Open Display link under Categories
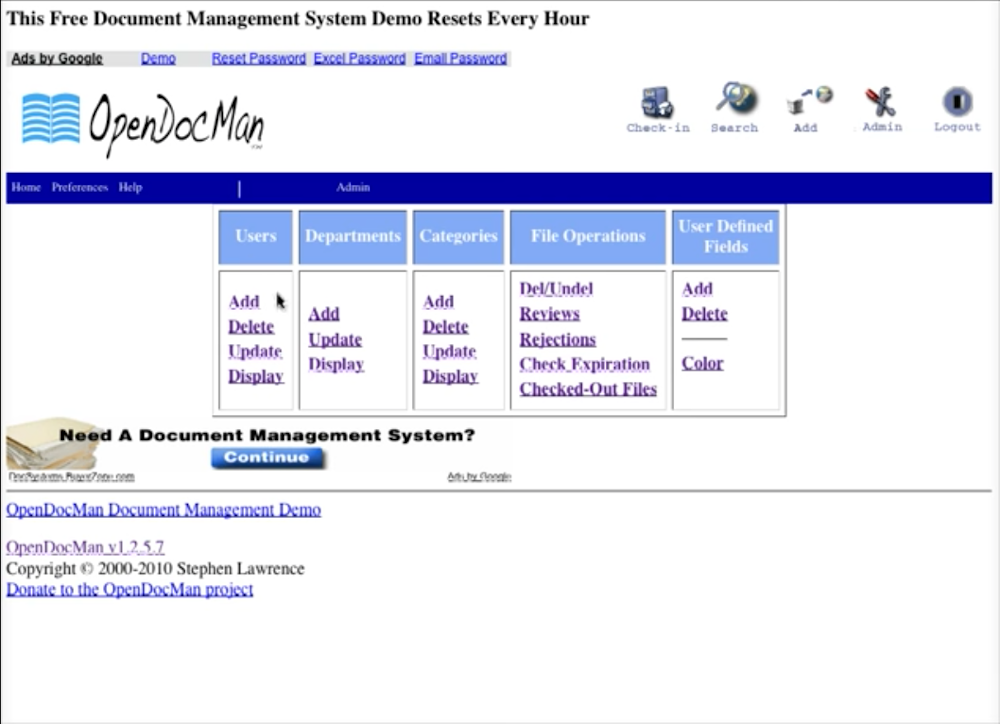 coord(450,376)
